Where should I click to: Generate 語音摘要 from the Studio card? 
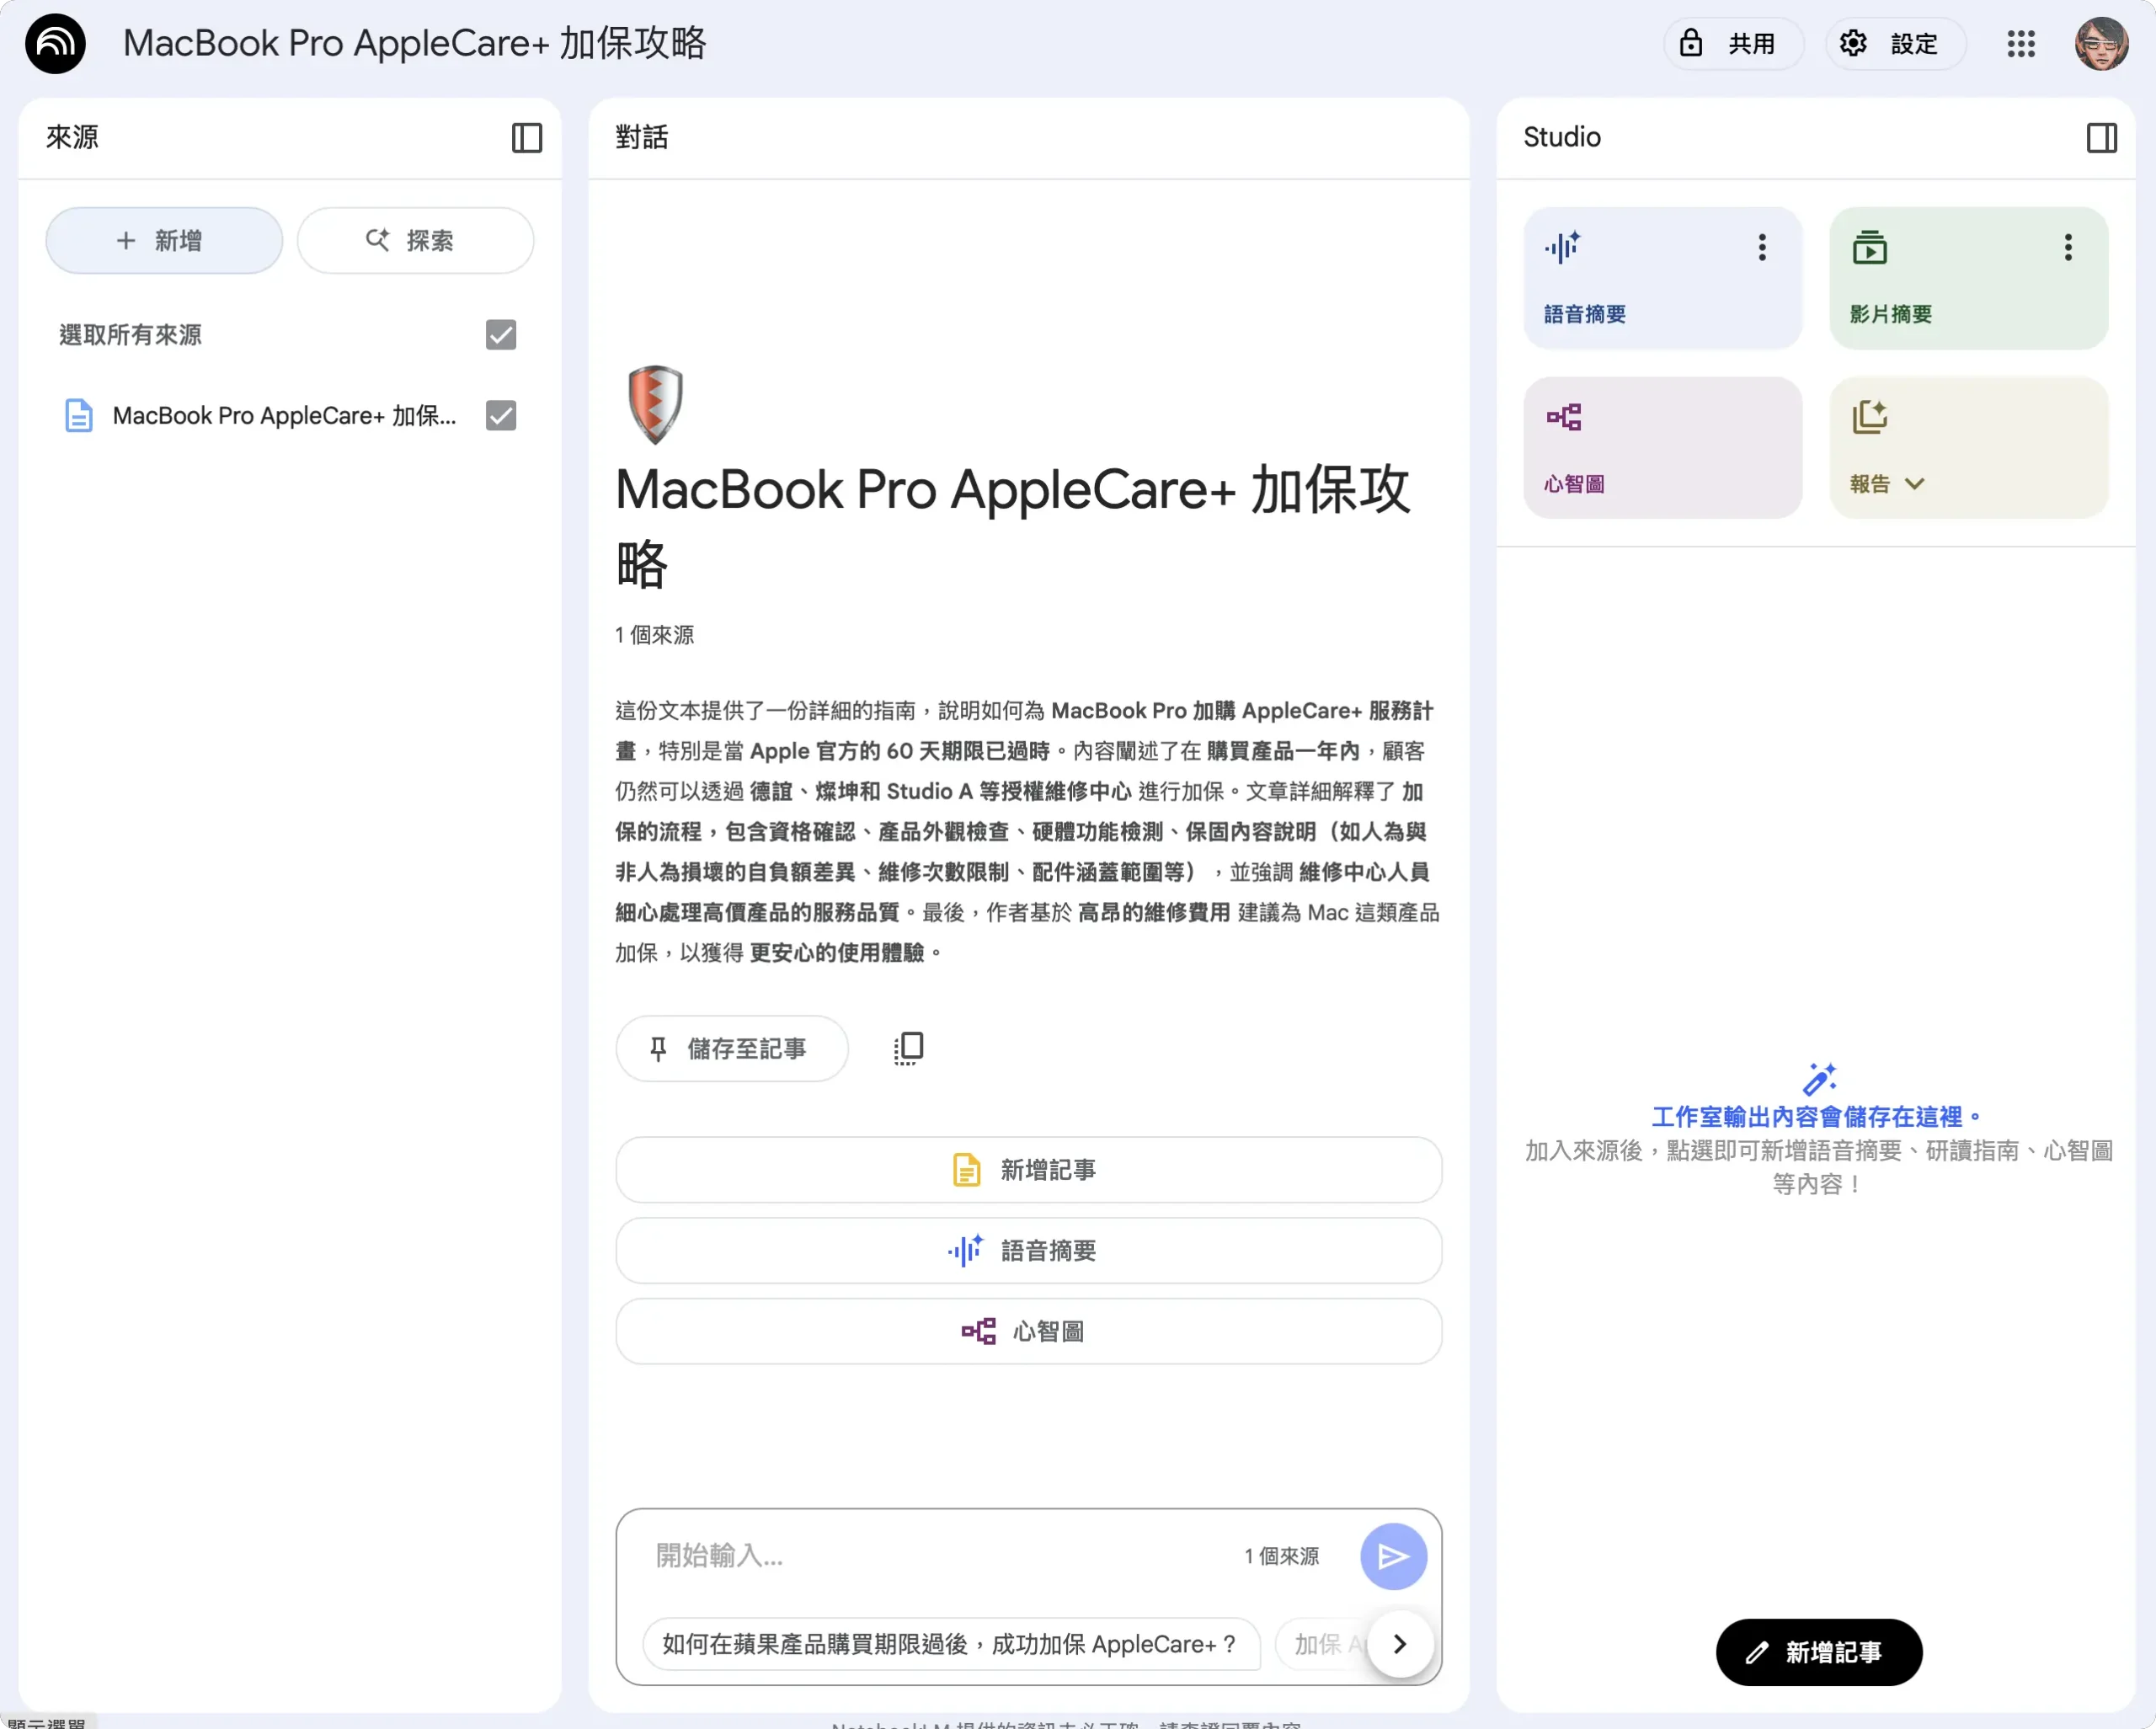(1662, 278)
